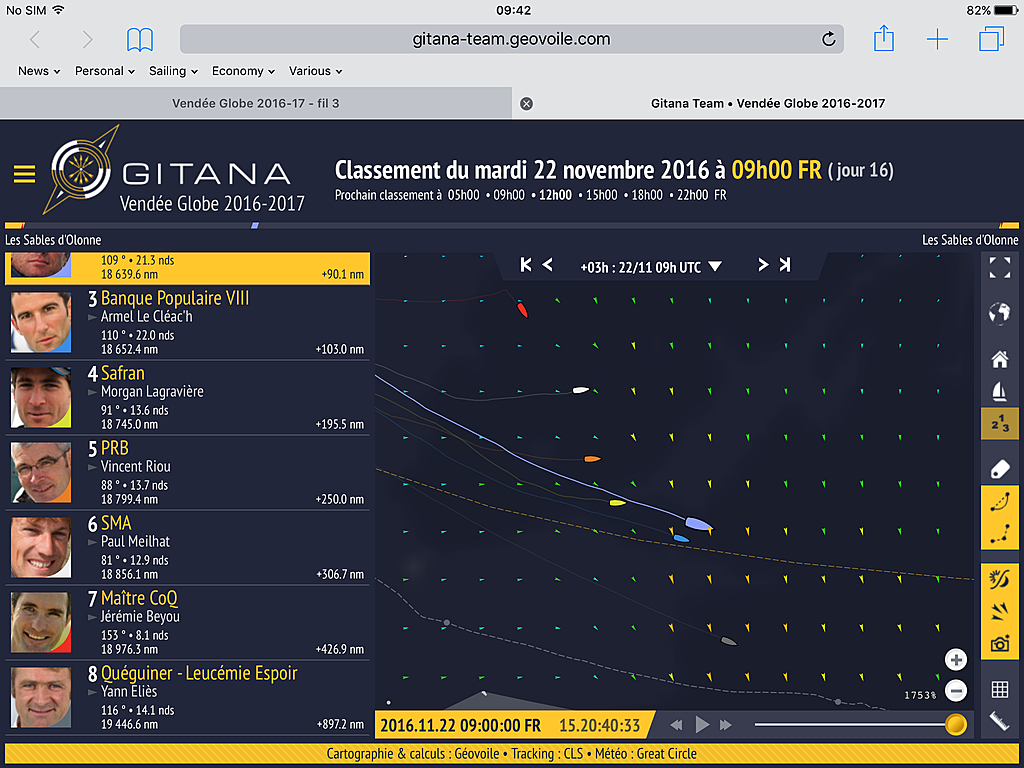
Task: Jump to first timestamp
Action: coord(526,264)
